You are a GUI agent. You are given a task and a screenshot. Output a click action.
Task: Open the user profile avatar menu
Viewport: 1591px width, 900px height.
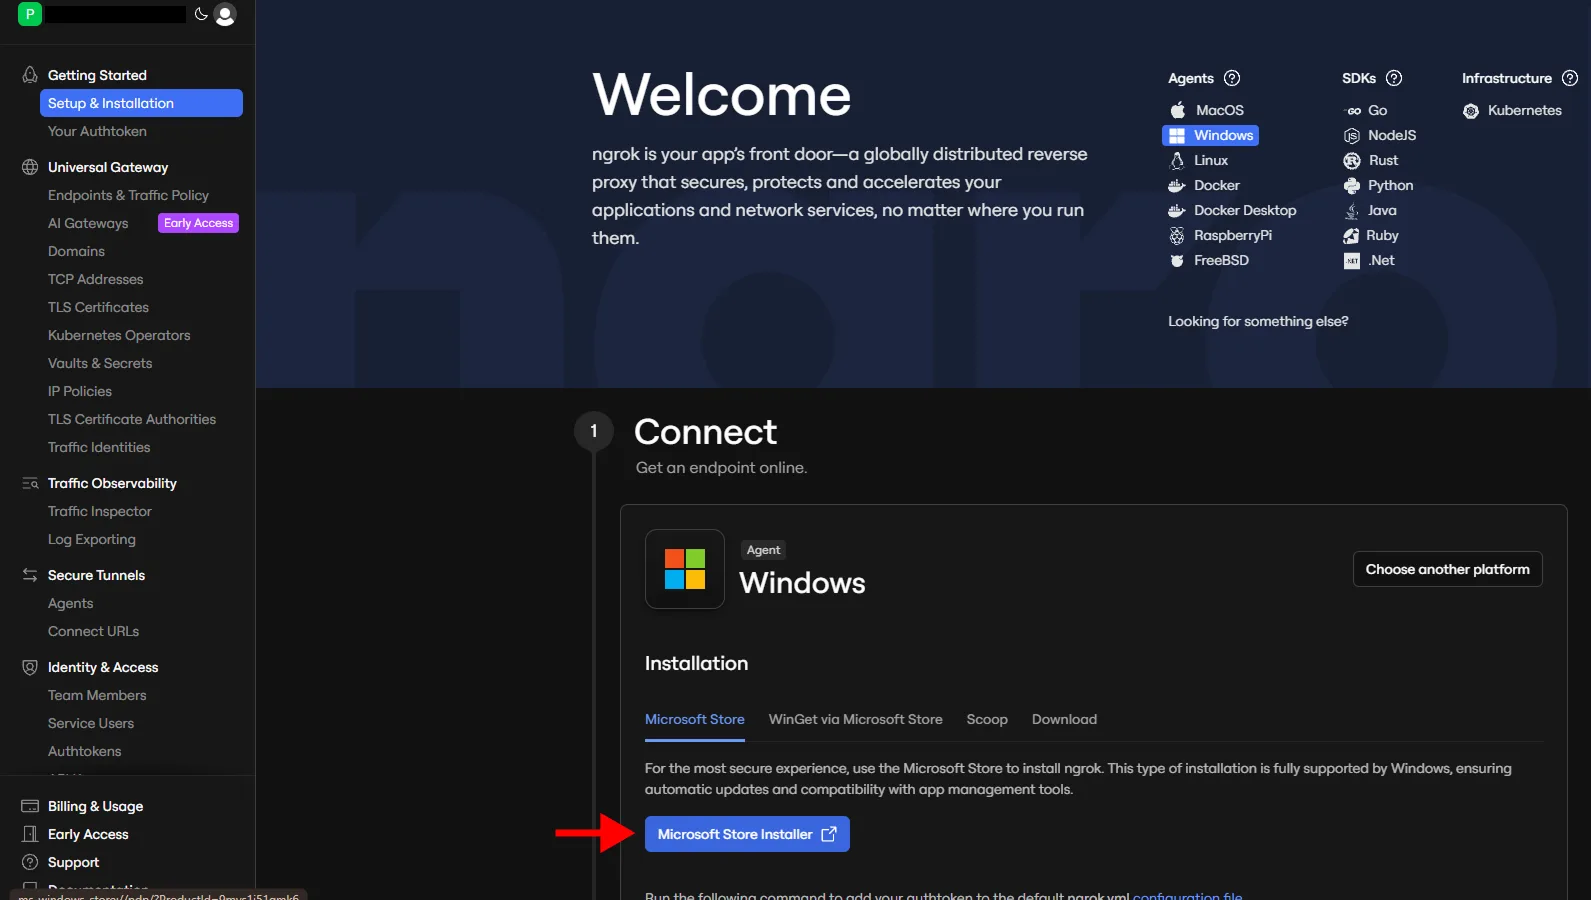point(225,15)
